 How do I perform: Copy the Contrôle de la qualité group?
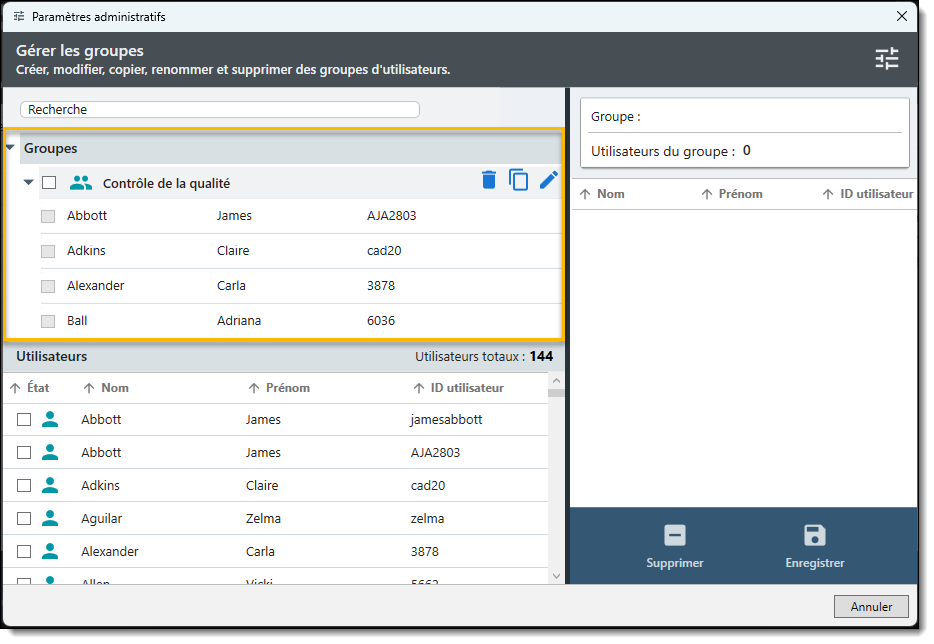click(x=518, y=180)
